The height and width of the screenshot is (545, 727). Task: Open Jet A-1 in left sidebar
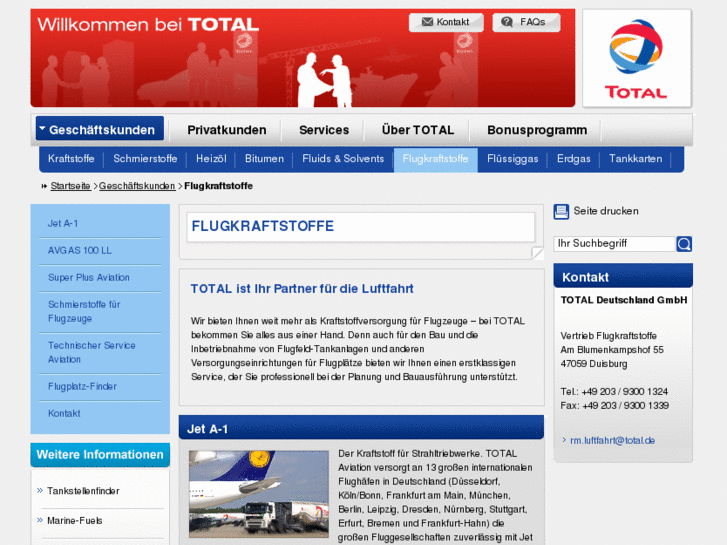point(63,224)
